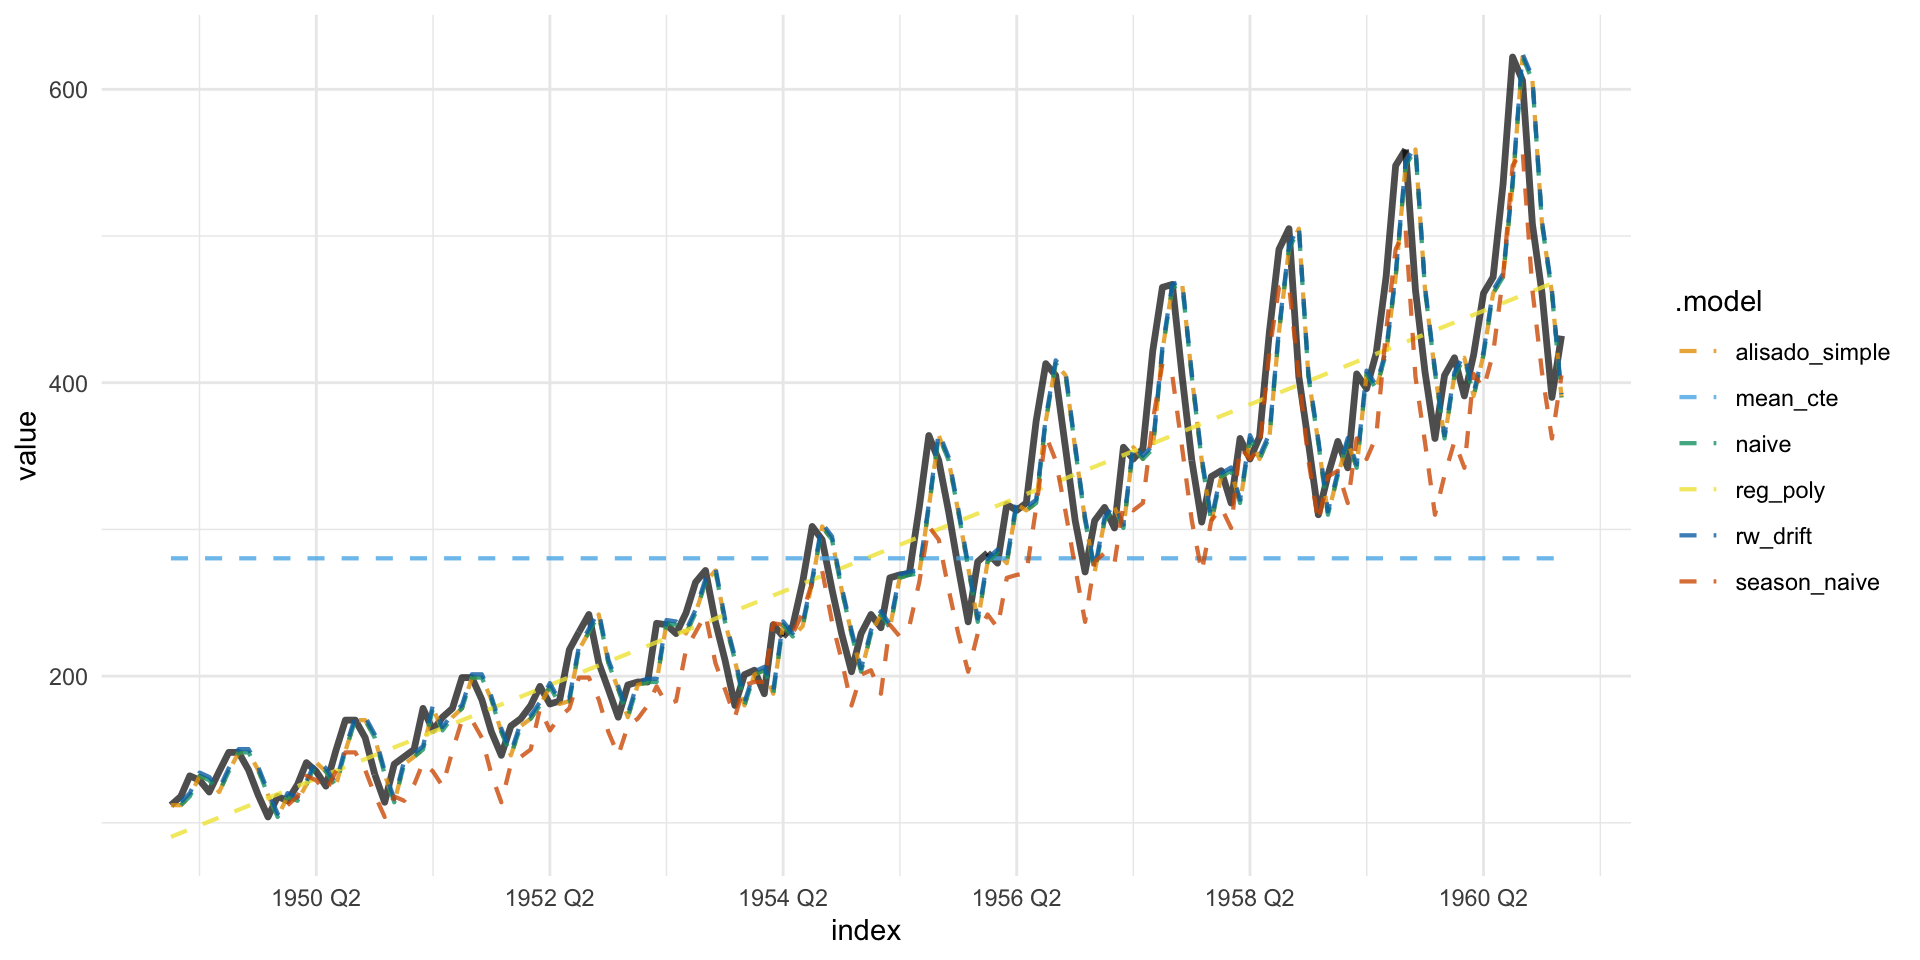Click the mean_cte light blue legend swatch

[x=1698, y=398]
